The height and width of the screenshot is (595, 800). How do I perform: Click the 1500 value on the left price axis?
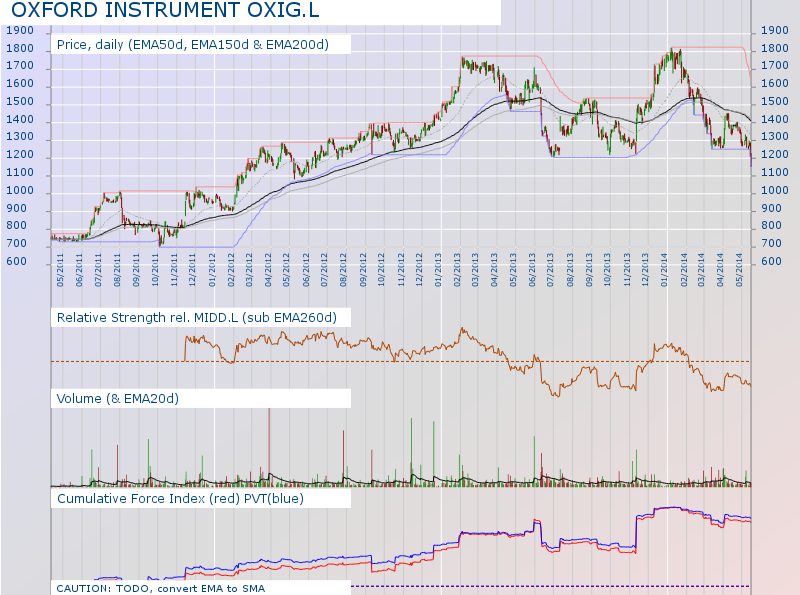19,102
